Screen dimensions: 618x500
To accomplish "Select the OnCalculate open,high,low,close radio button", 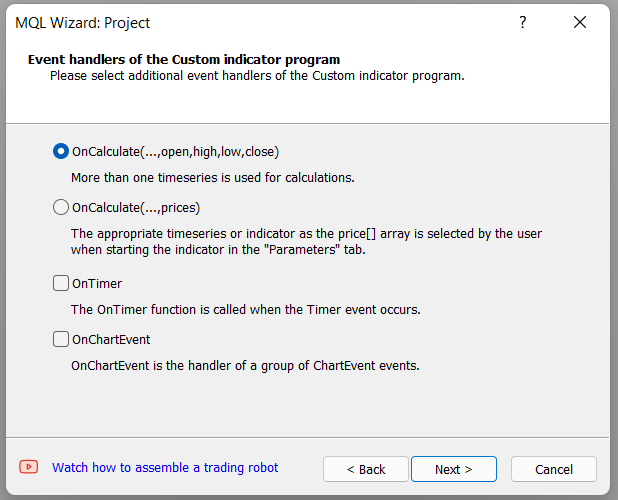I will point(61,151).
